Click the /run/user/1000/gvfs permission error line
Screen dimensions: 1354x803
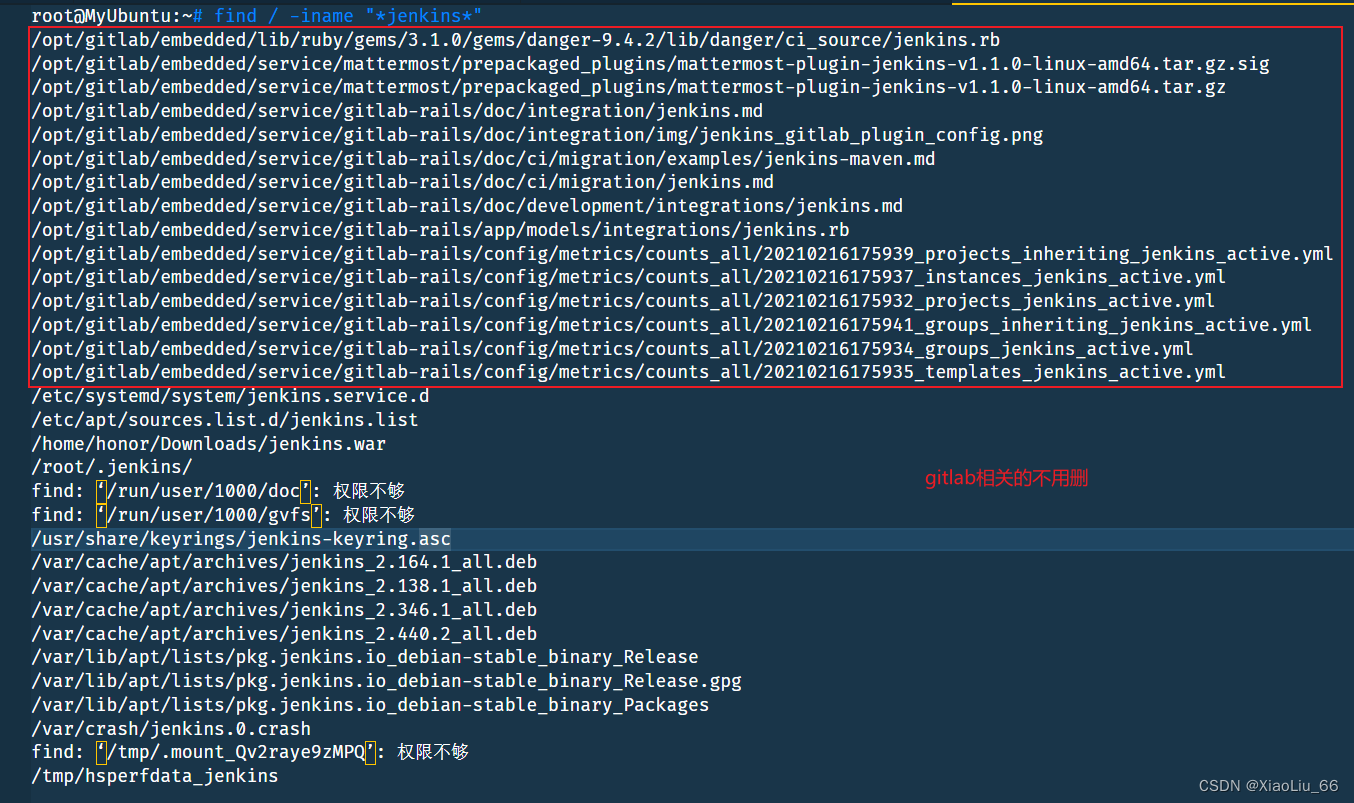[x=223, y=515]
